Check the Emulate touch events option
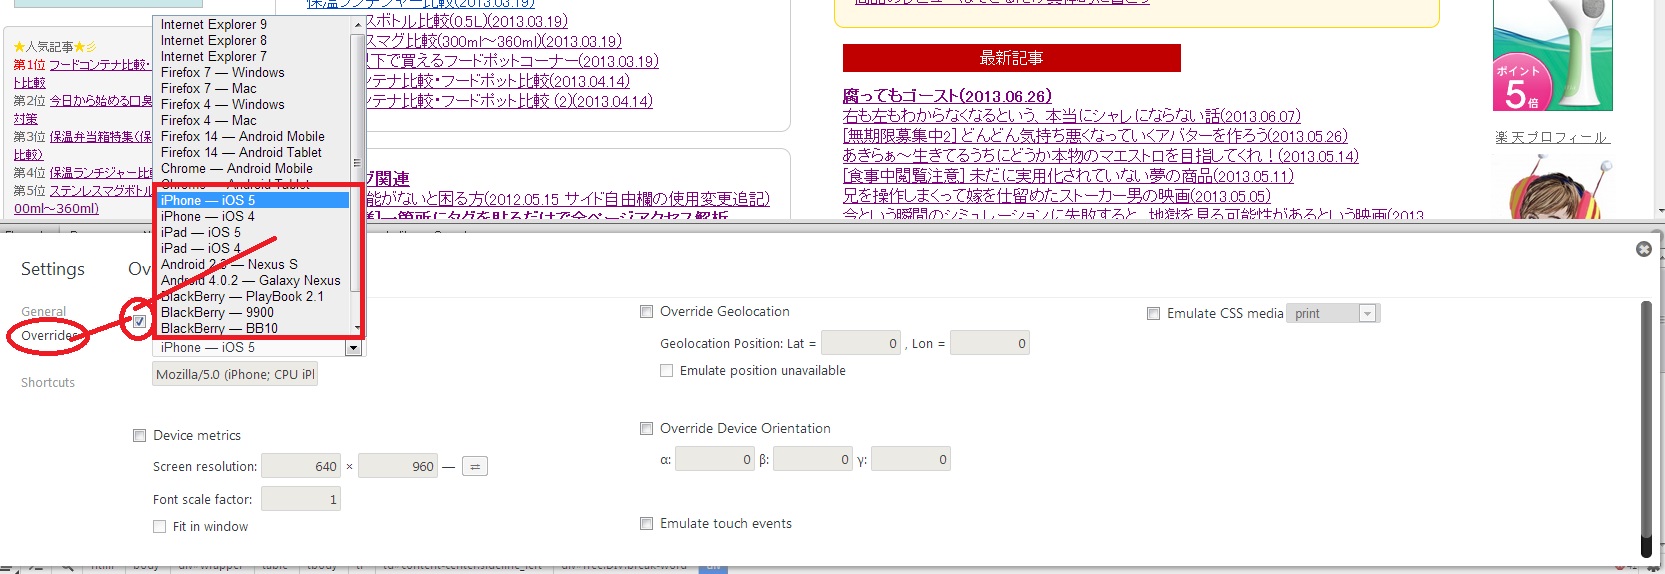The width and height of the screenshot is (1665, 574). [x=647, y=524]
